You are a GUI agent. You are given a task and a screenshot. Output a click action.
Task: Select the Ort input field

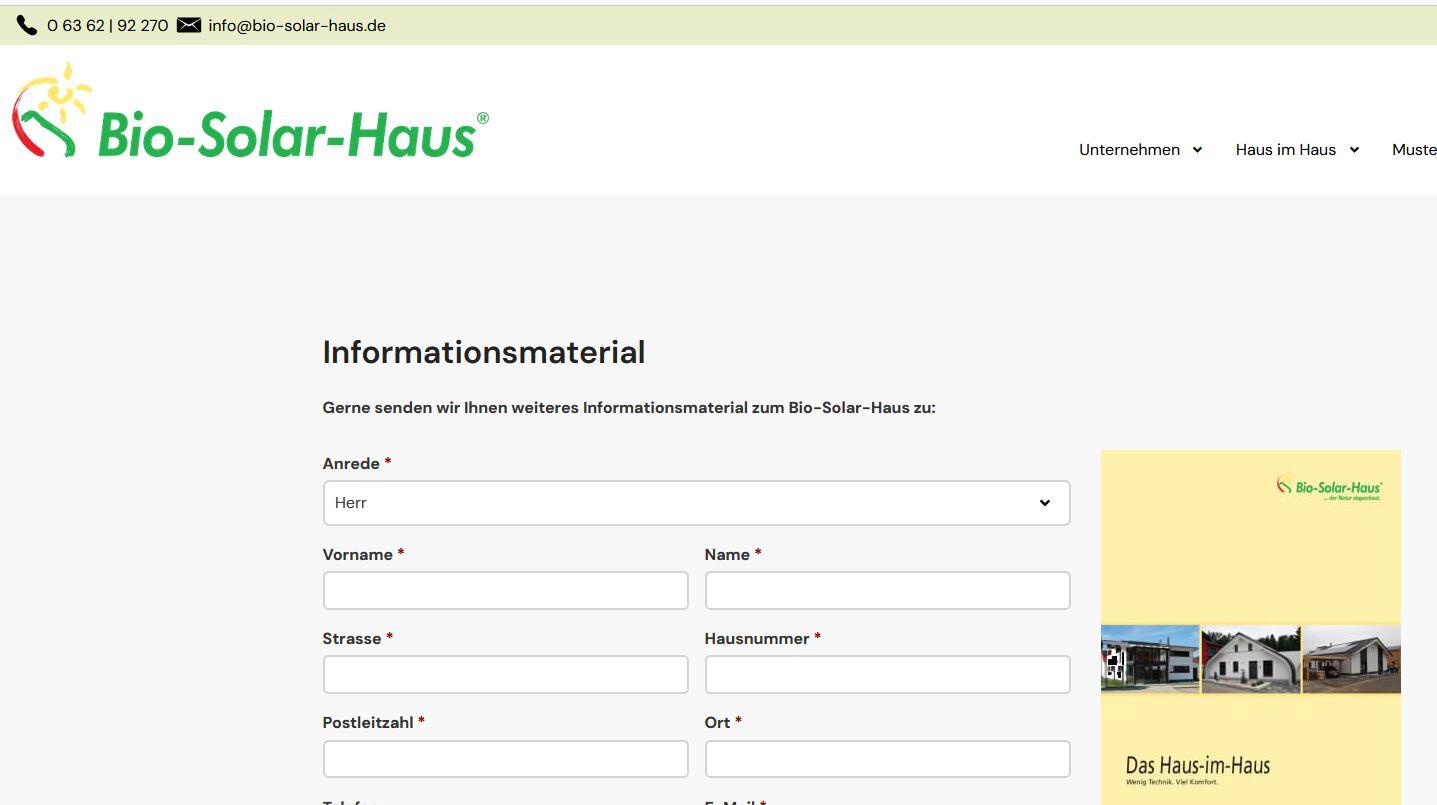[x=887, y=759]
